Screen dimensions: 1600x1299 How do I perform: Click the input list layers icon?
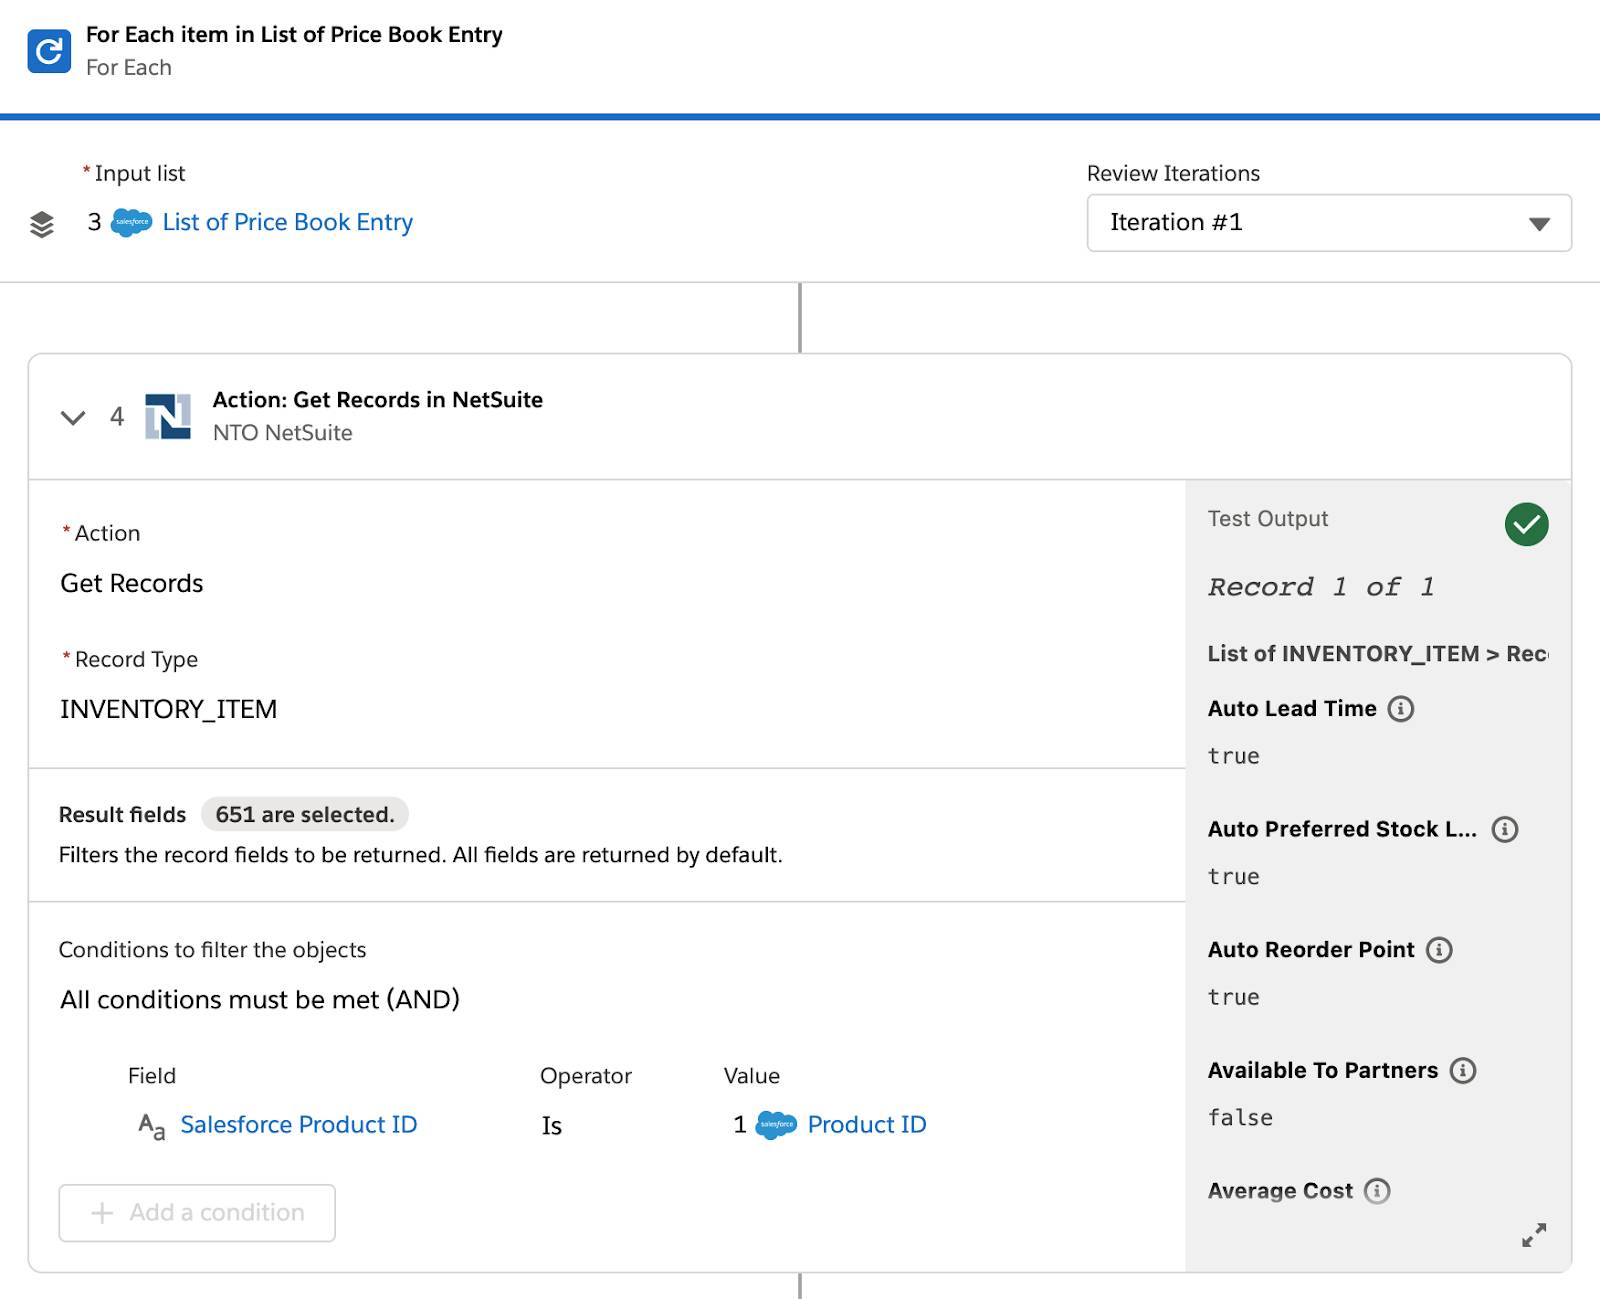tap(42, 224)
